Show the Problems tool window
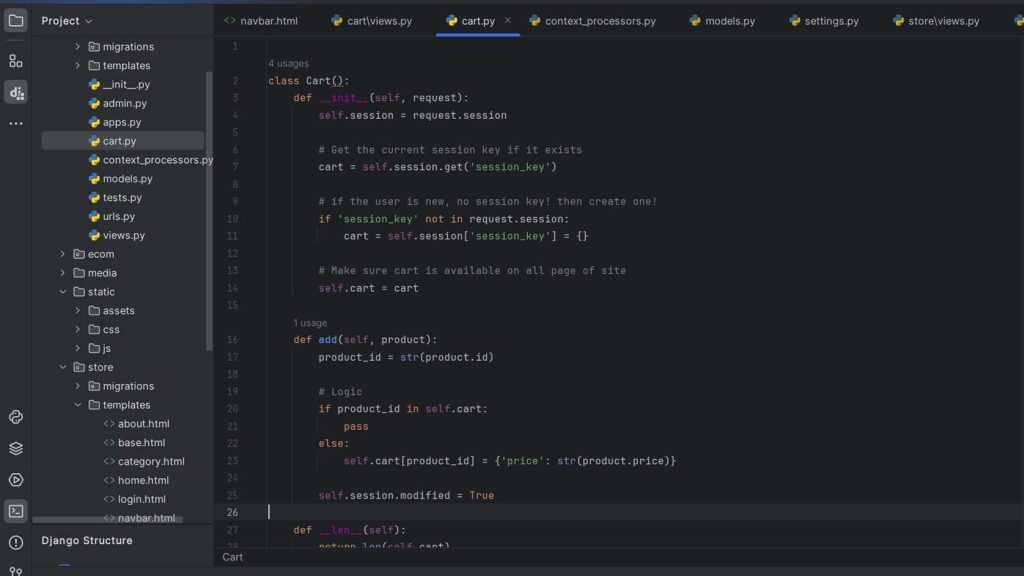The width and height of the screenshot is (1024, 576). click(16, 543)
